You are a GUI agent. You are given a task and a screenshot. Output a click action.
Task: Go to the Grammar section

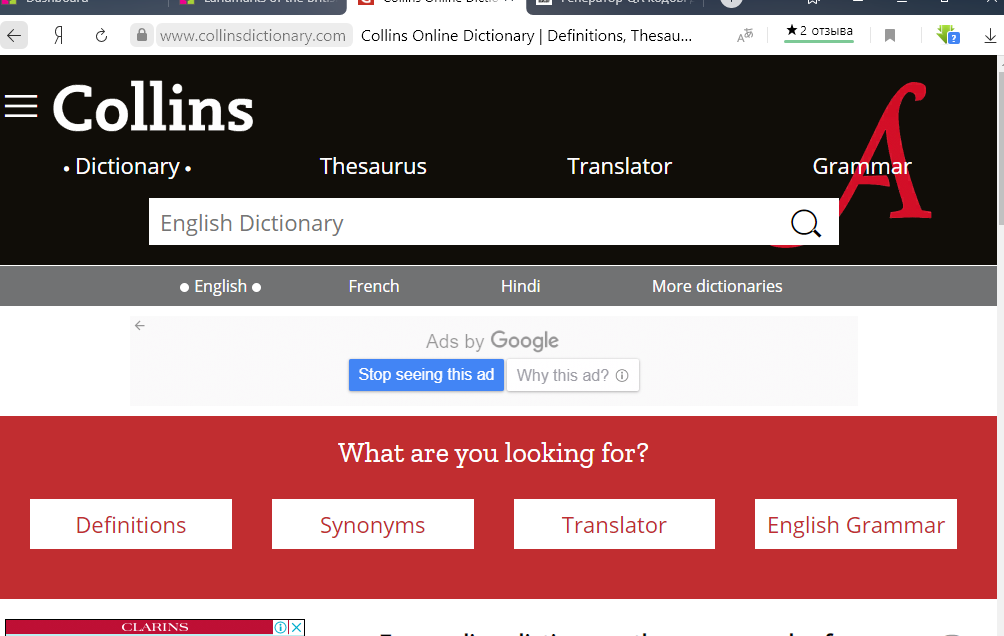pos(861,166)
